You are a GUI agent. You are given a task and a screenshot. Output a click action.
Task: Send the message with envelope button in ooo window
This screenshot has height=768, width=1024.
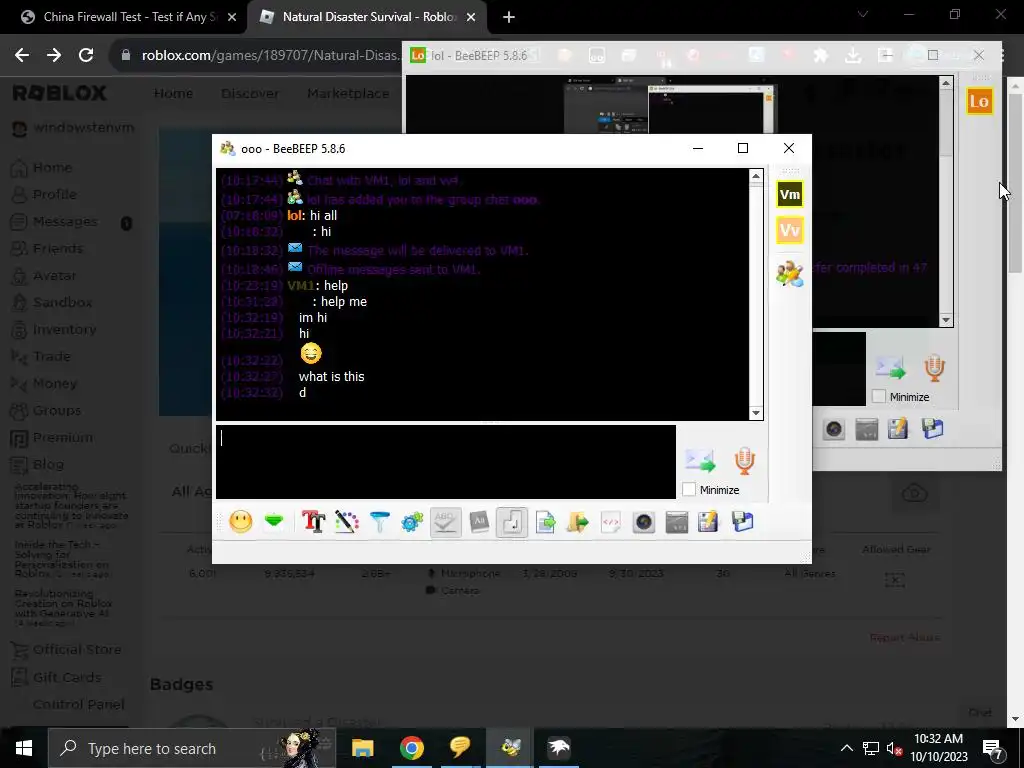(x=700, y=460)
